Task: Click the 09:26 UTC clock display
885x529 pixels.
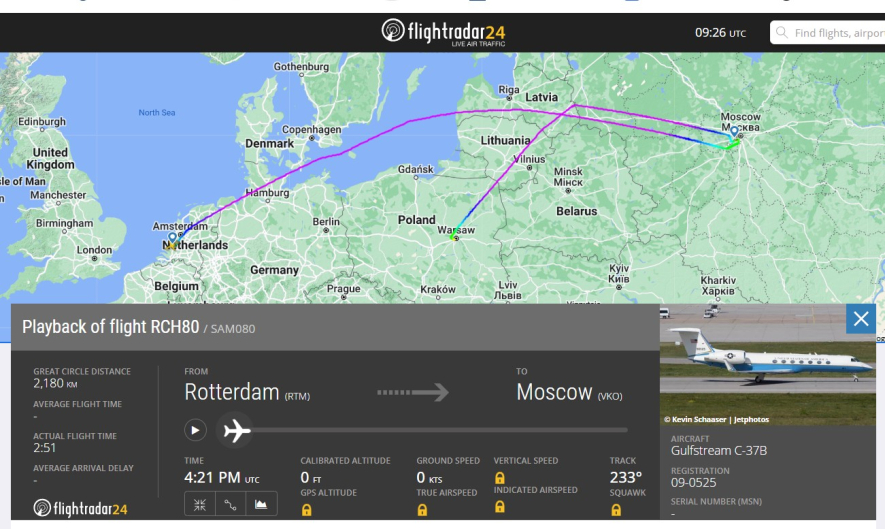Action: pyautogui.click(x=720, y=33)
